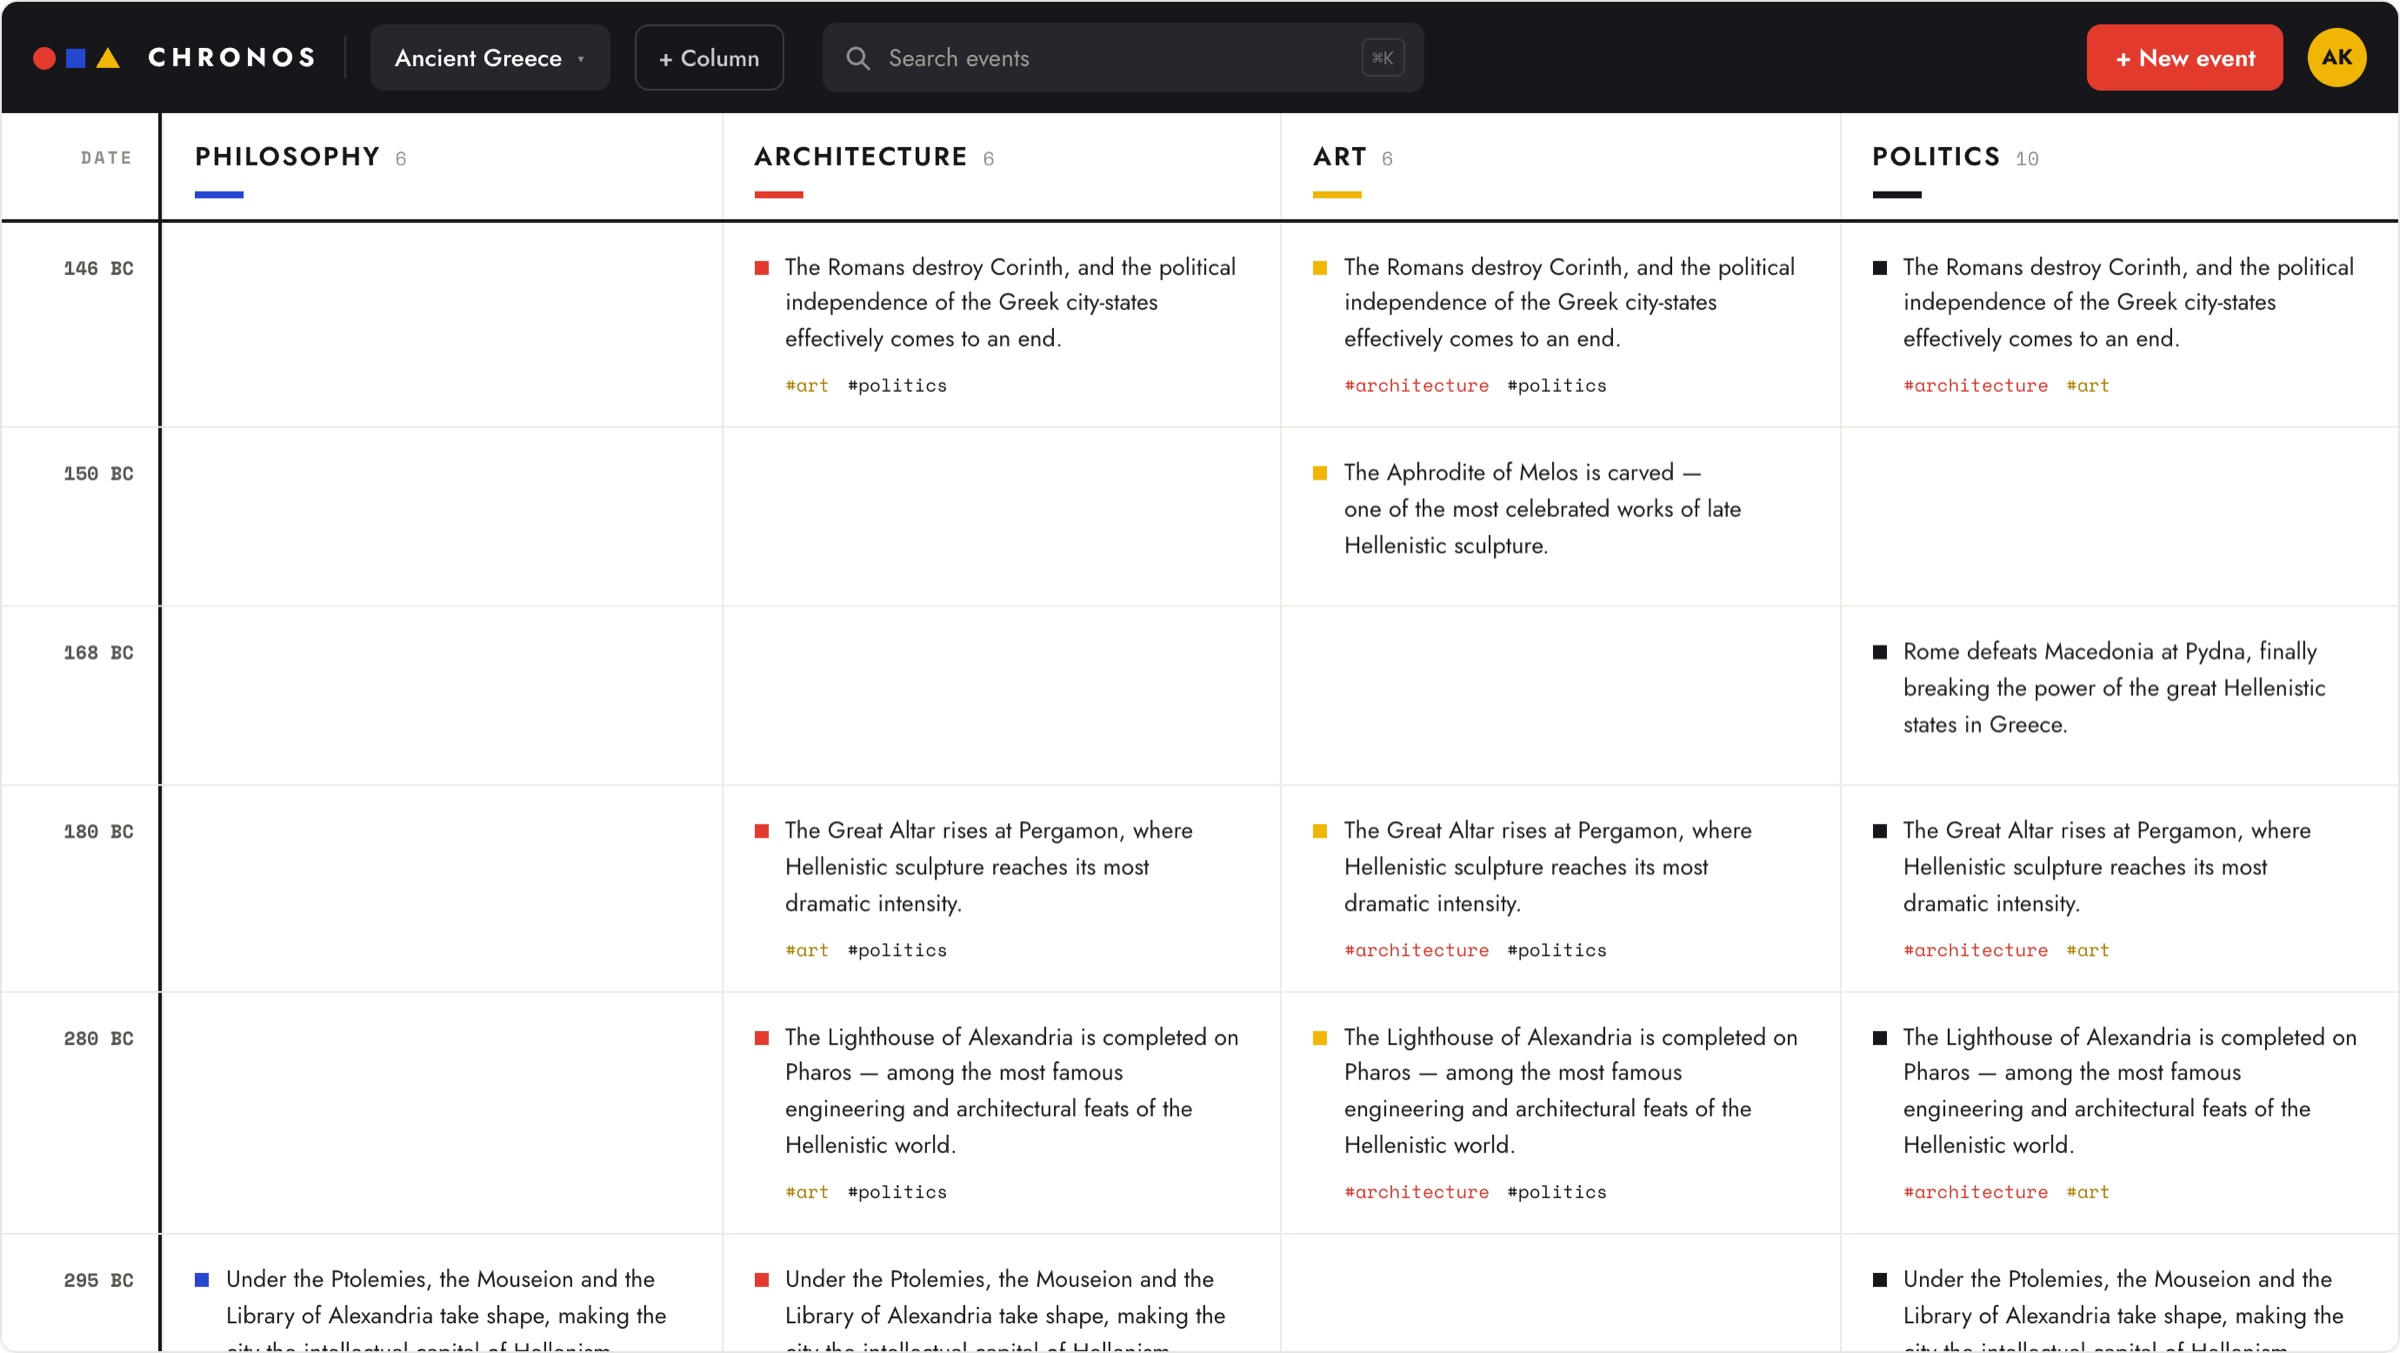Select the Architecture column header
Viewport: 2400px width, 1353px height.
(861, 157)
